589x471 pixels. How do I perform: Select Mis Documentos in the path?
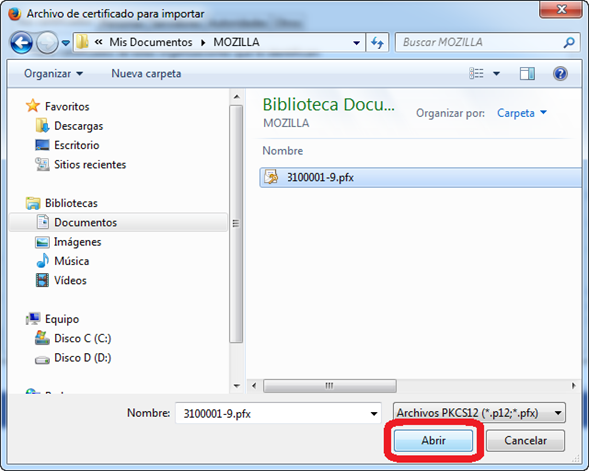coord(151,42)
